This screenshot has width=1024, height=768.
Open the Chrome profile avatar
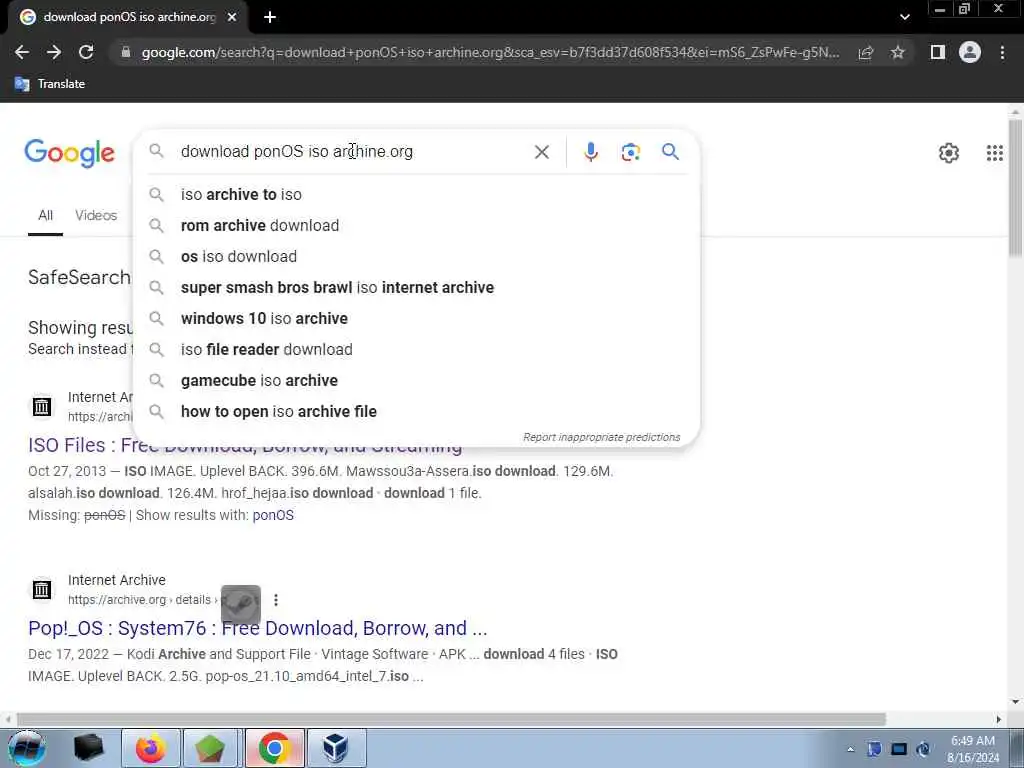[970, 52]
